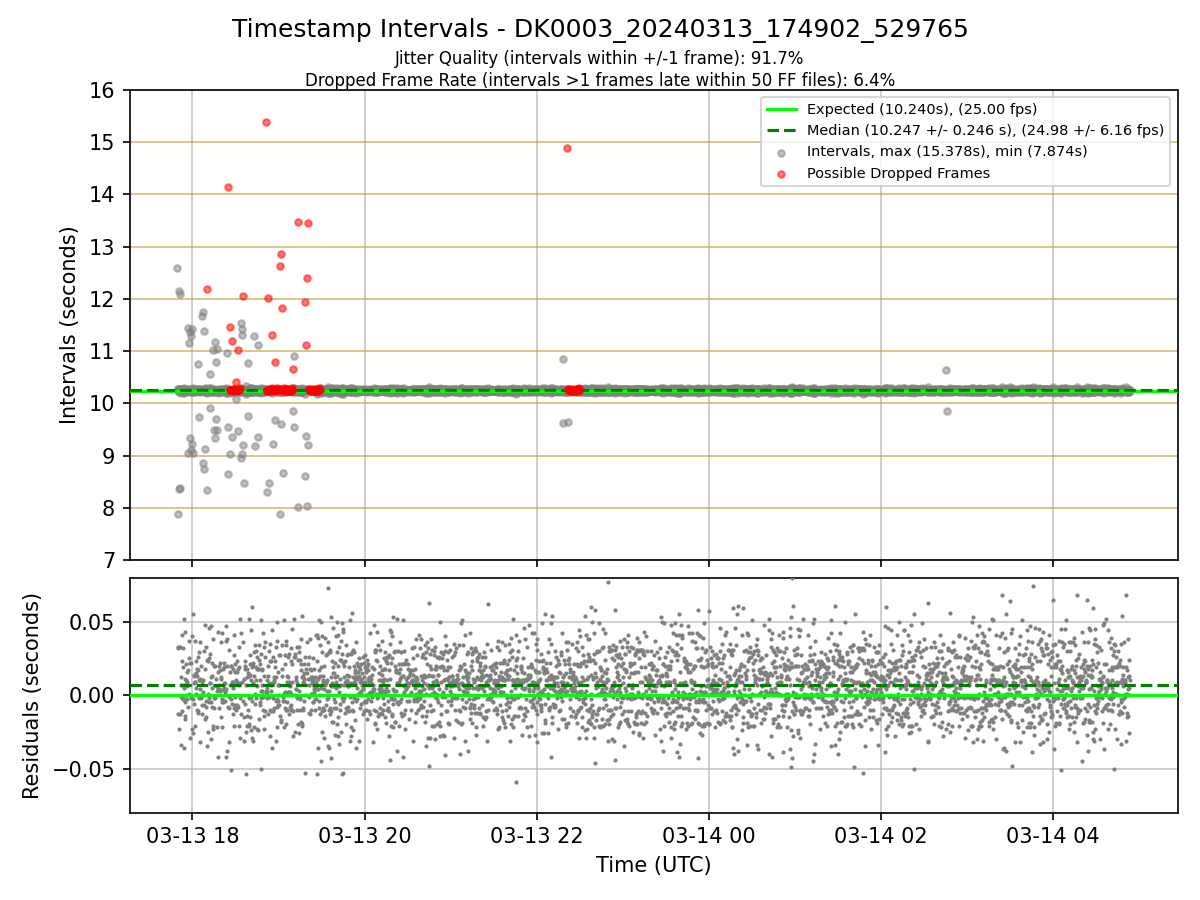This screenshot has width=1200, height=900.
Task: Click the x-axis tick label '03-14 04'
Action: (1052, 834)
